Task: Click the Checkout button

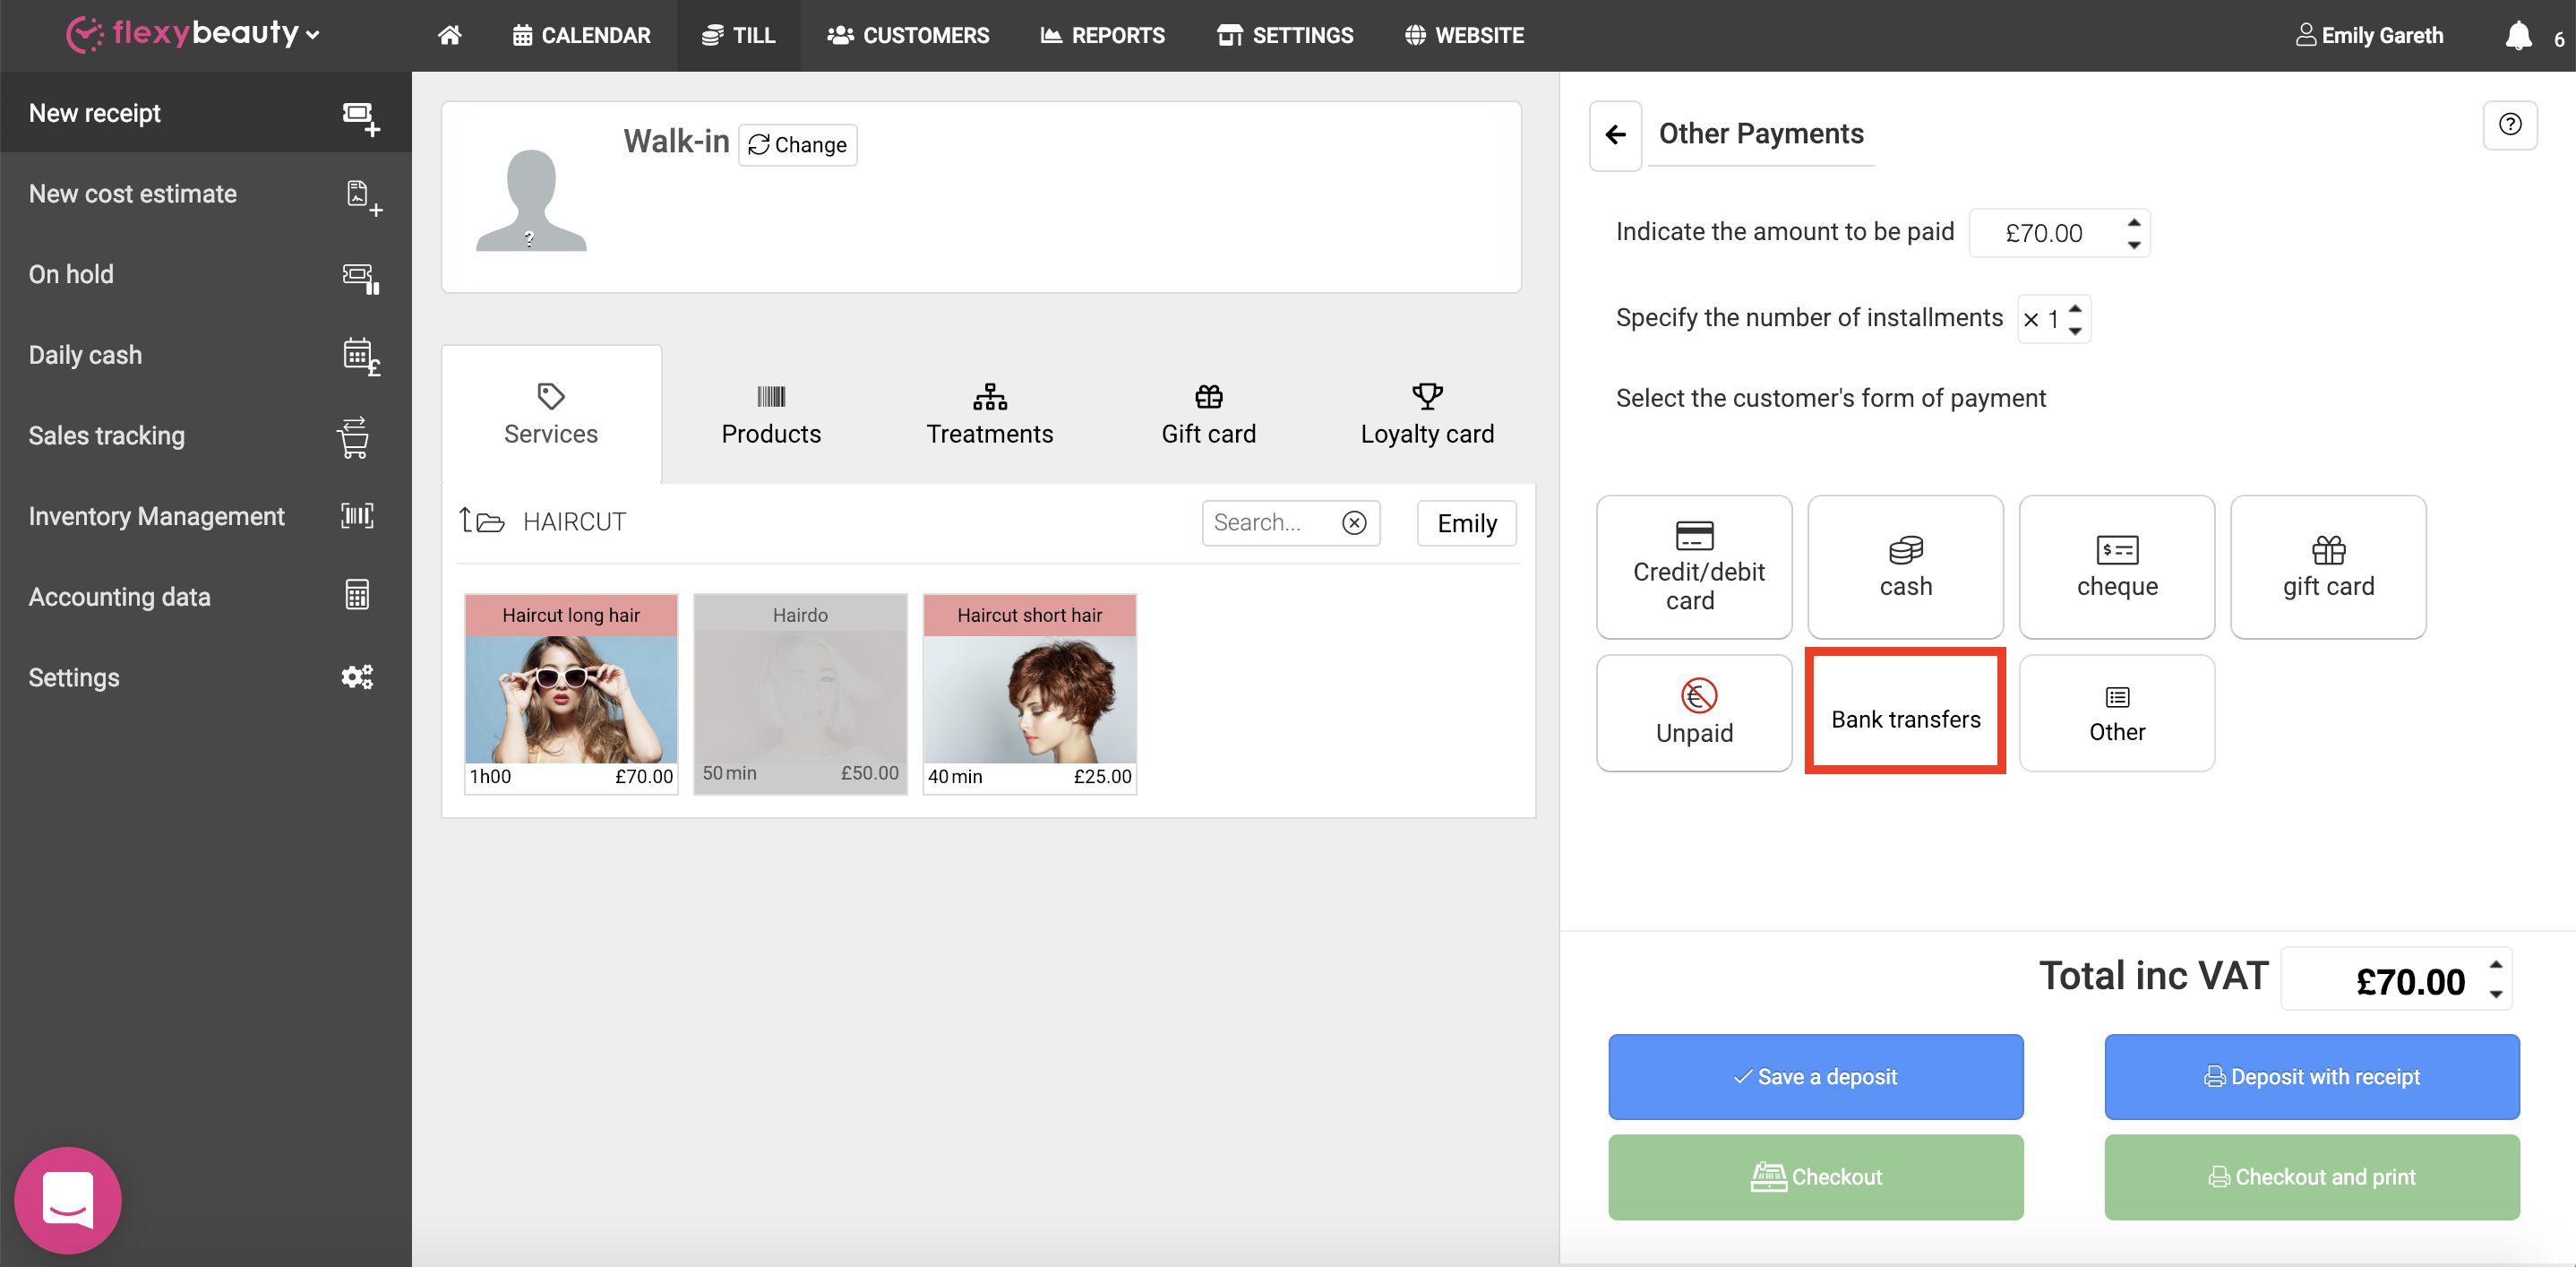Action: [x=1816, y=1177]
